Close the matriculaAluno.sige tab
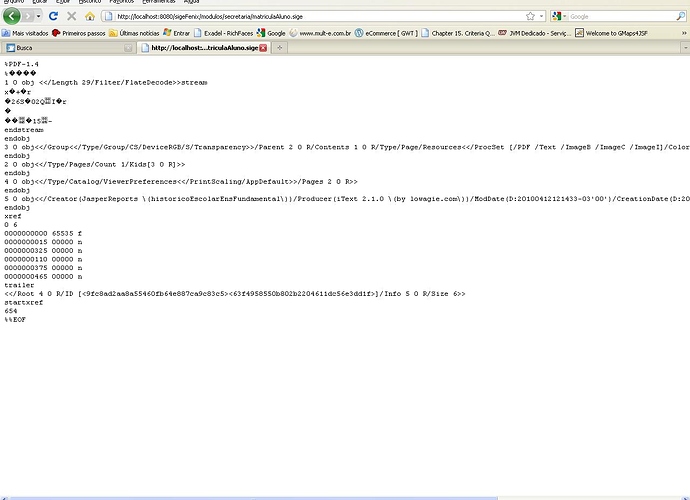The image size is (690, 500). click(x=263, y=48)
